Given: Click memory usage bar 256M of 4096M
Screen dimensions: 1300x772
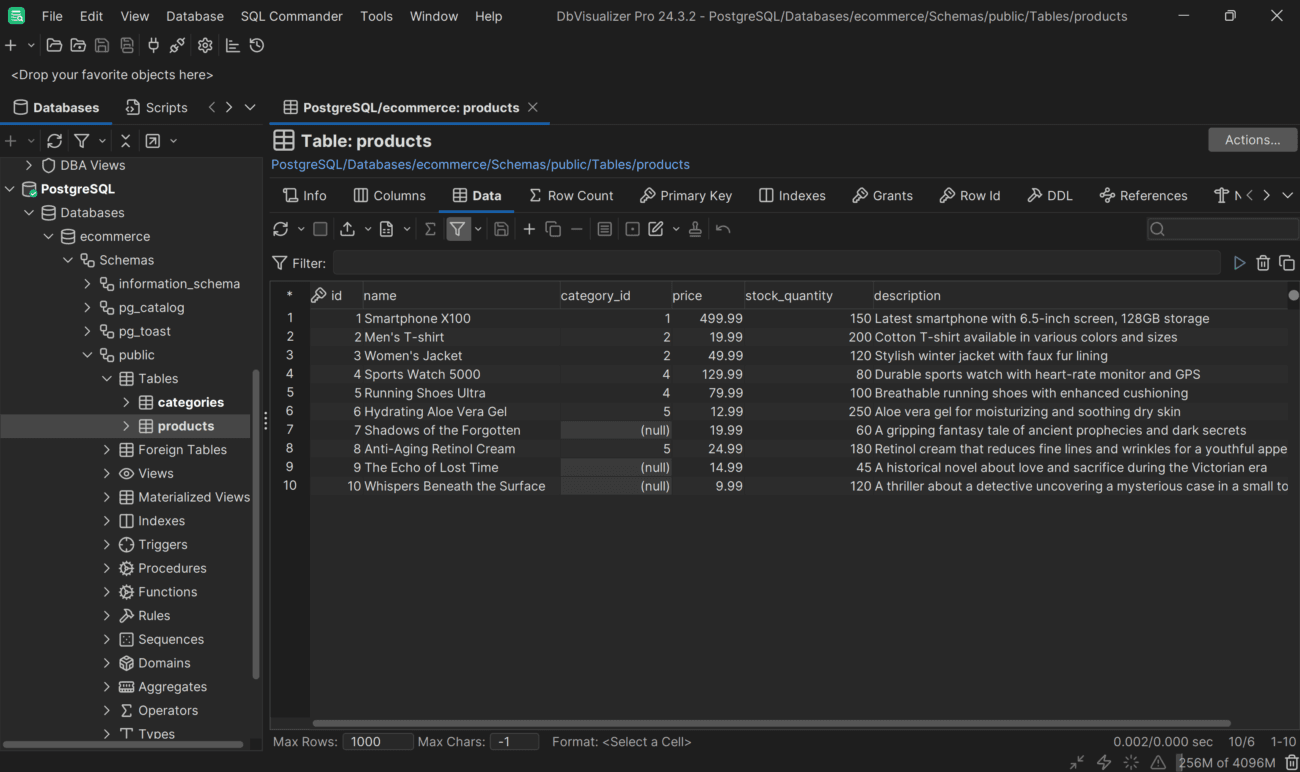Looking at the screenshot, I should (1227, 763).
